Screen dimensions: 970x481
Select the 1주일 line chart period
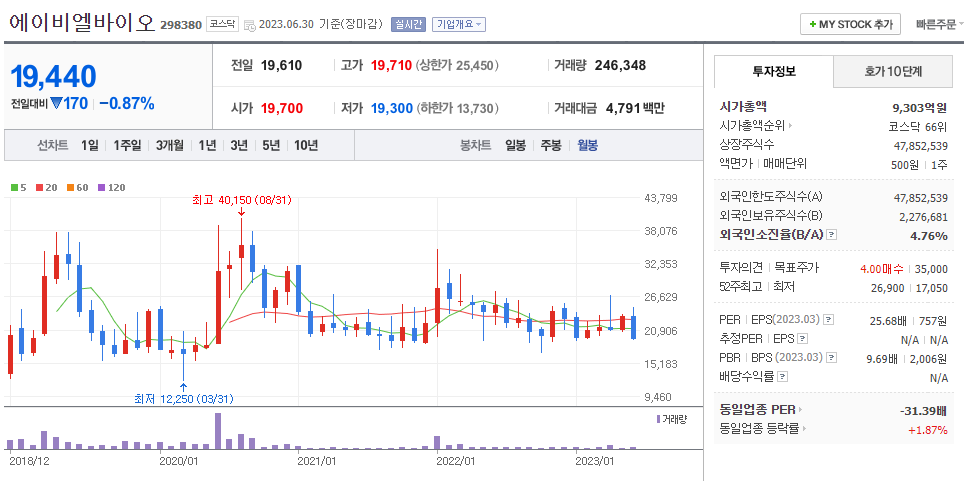coord(127,145)
